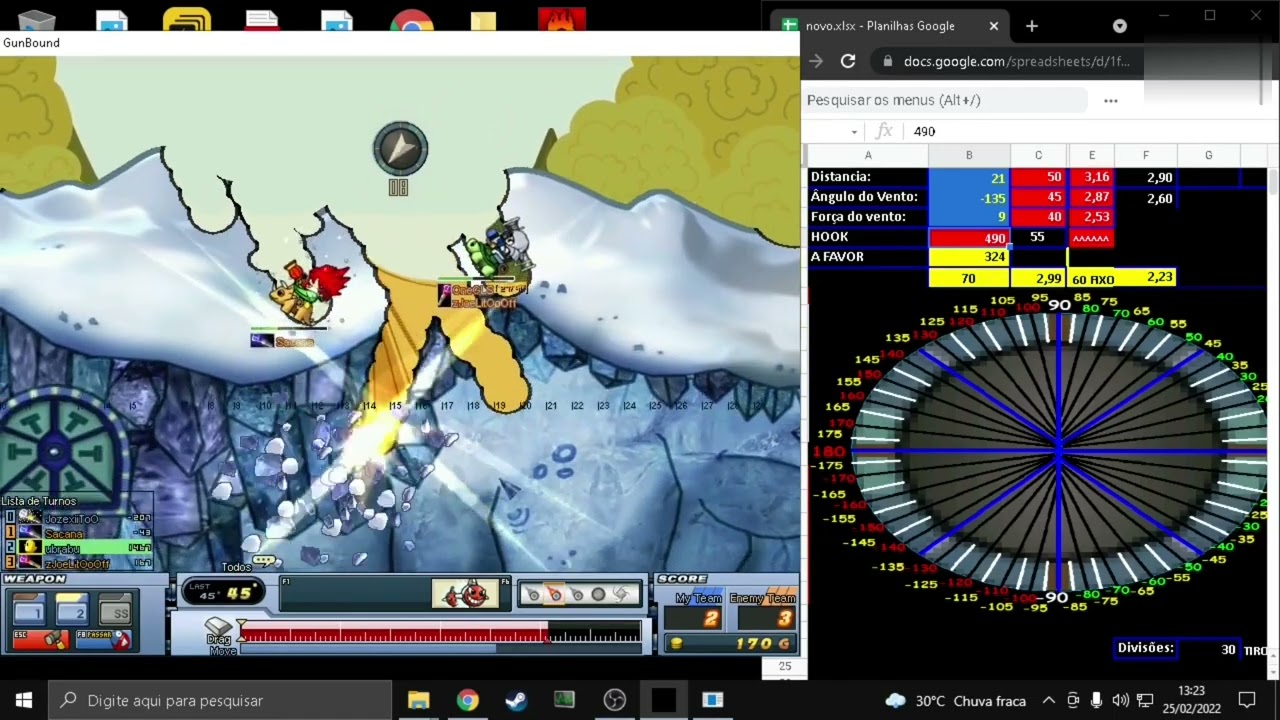This screenshot has height=720, width=1280.
Task: Show hidden system tray icons
Action: coord(1048,700)
